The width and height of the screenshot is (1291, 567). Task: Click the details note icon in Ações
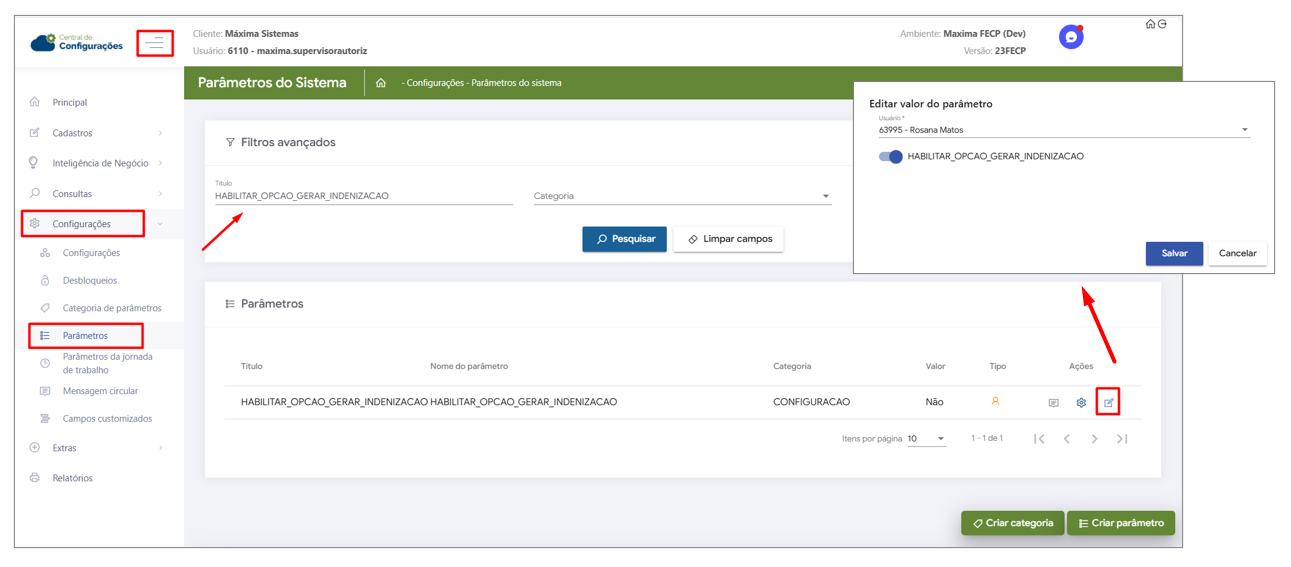tap(1053, 402)
